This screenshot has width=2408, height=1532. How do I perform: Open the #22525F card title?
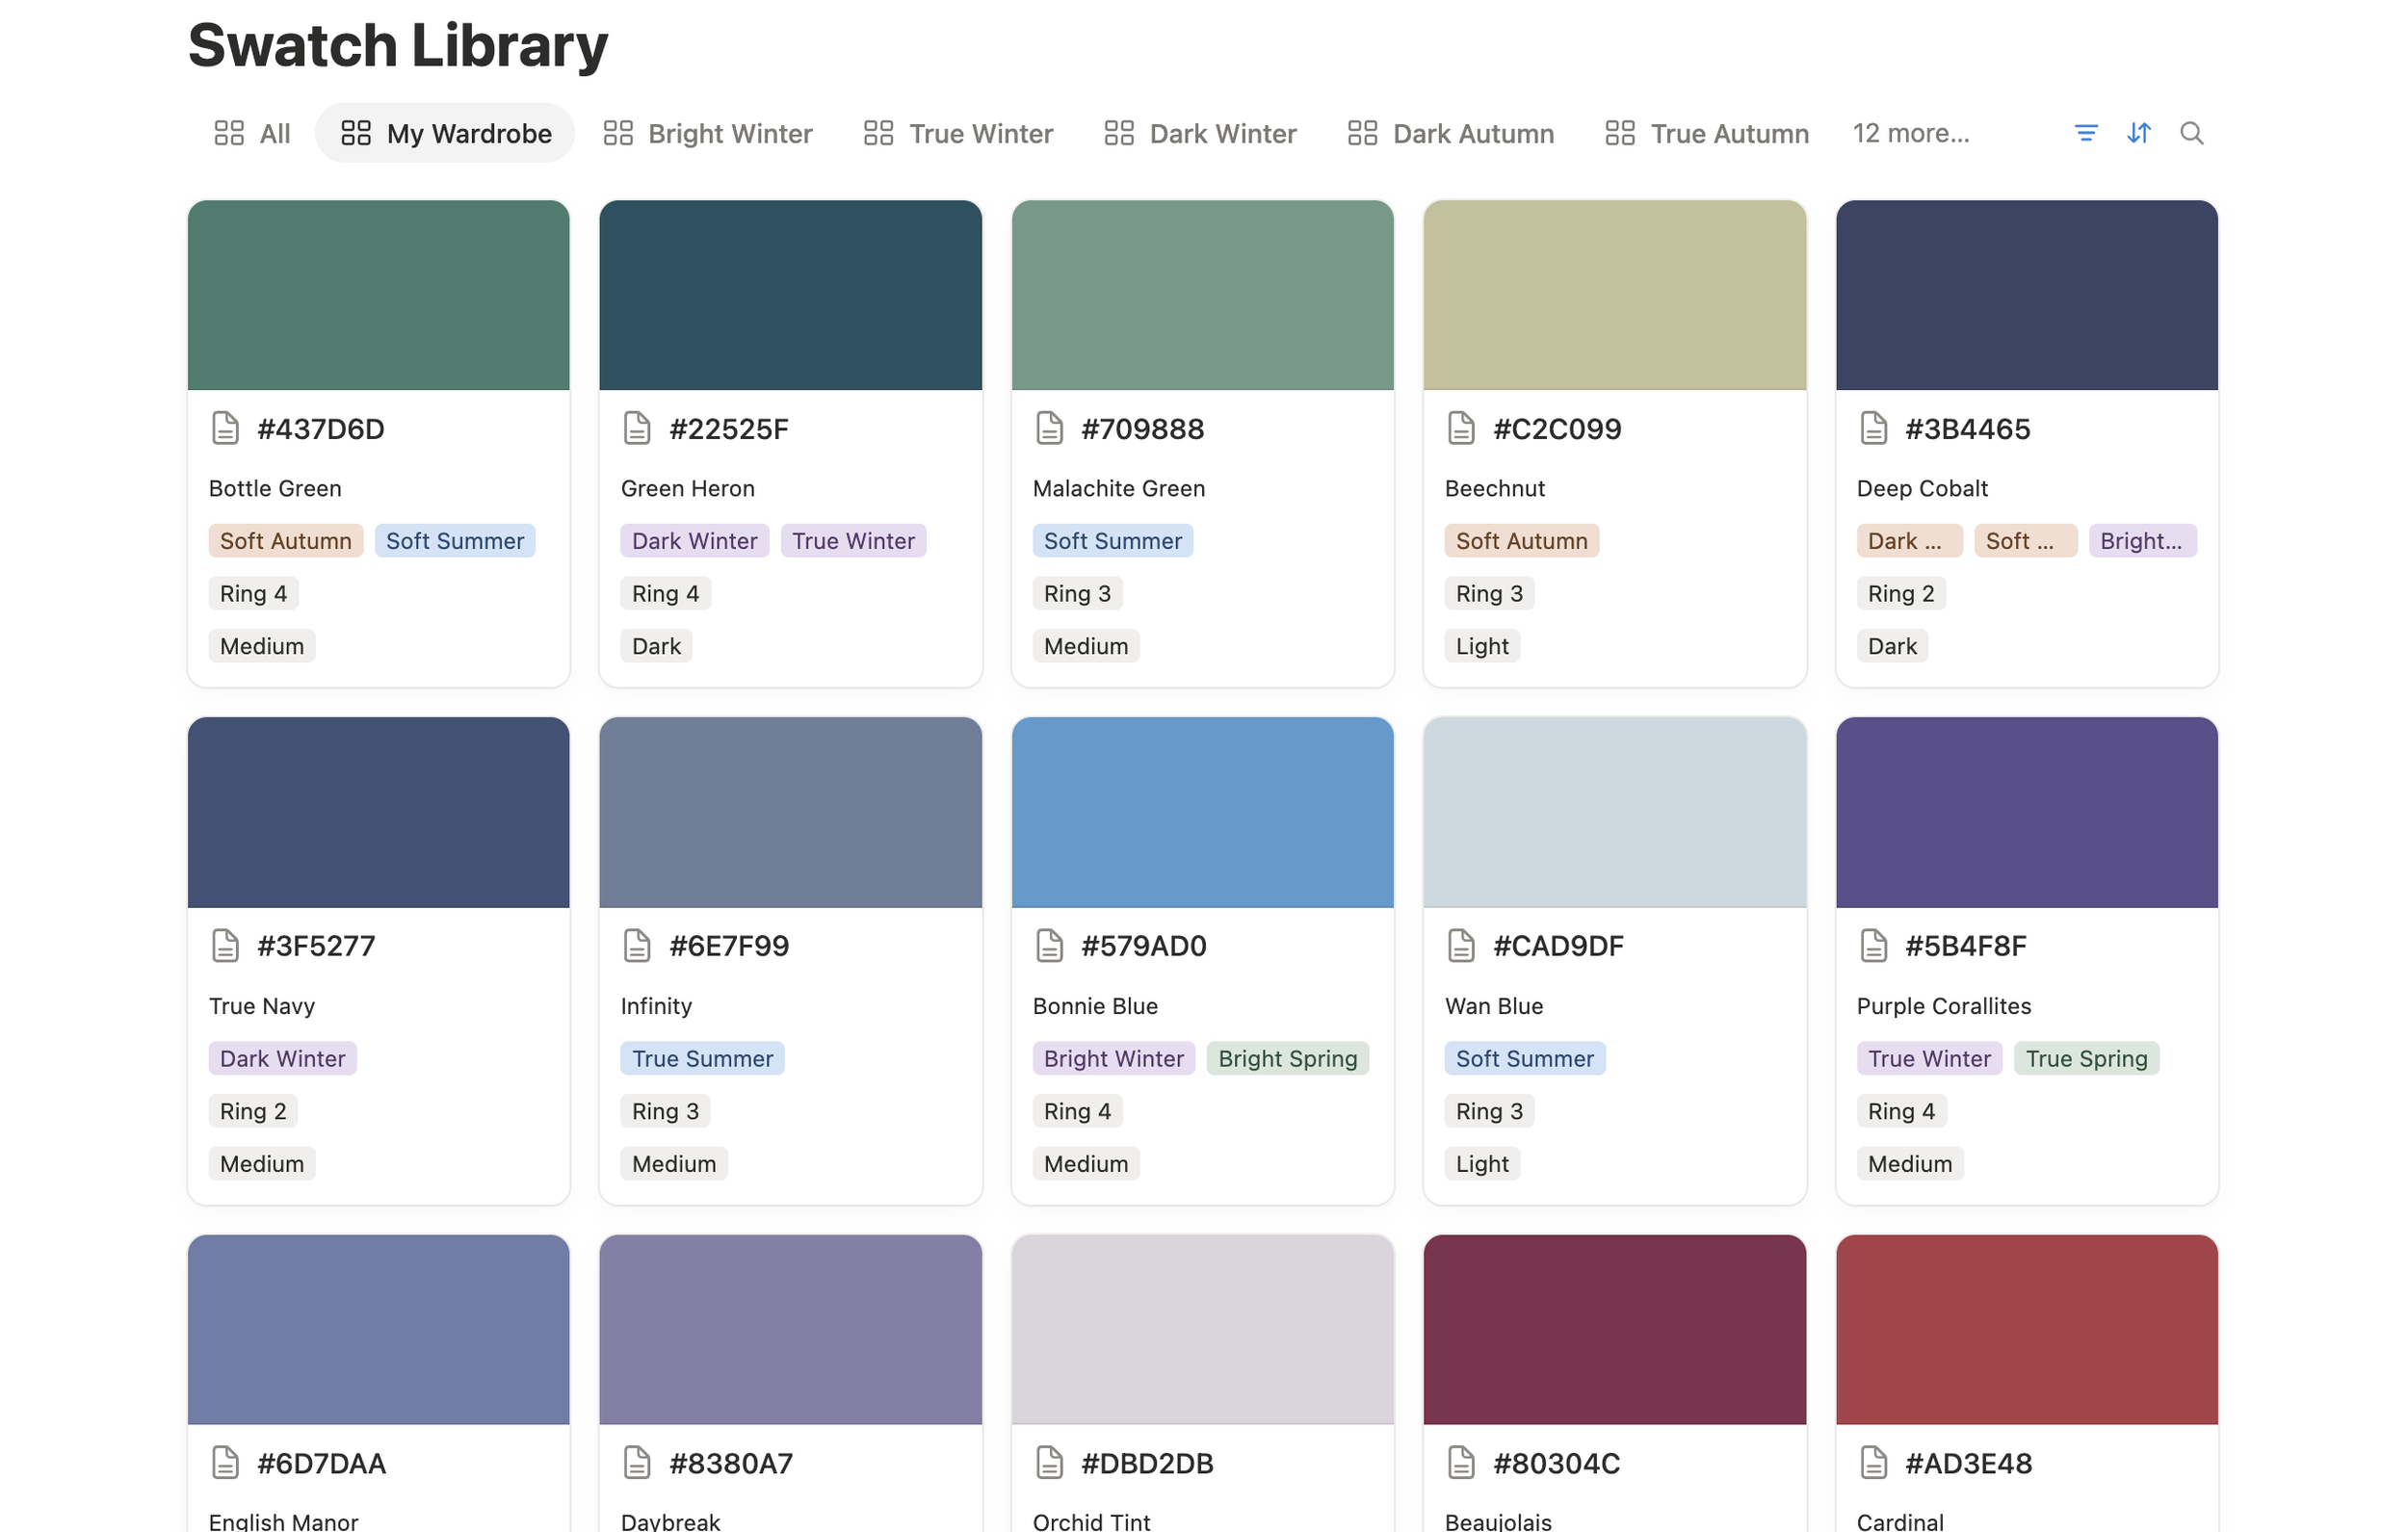click(729, 429)
